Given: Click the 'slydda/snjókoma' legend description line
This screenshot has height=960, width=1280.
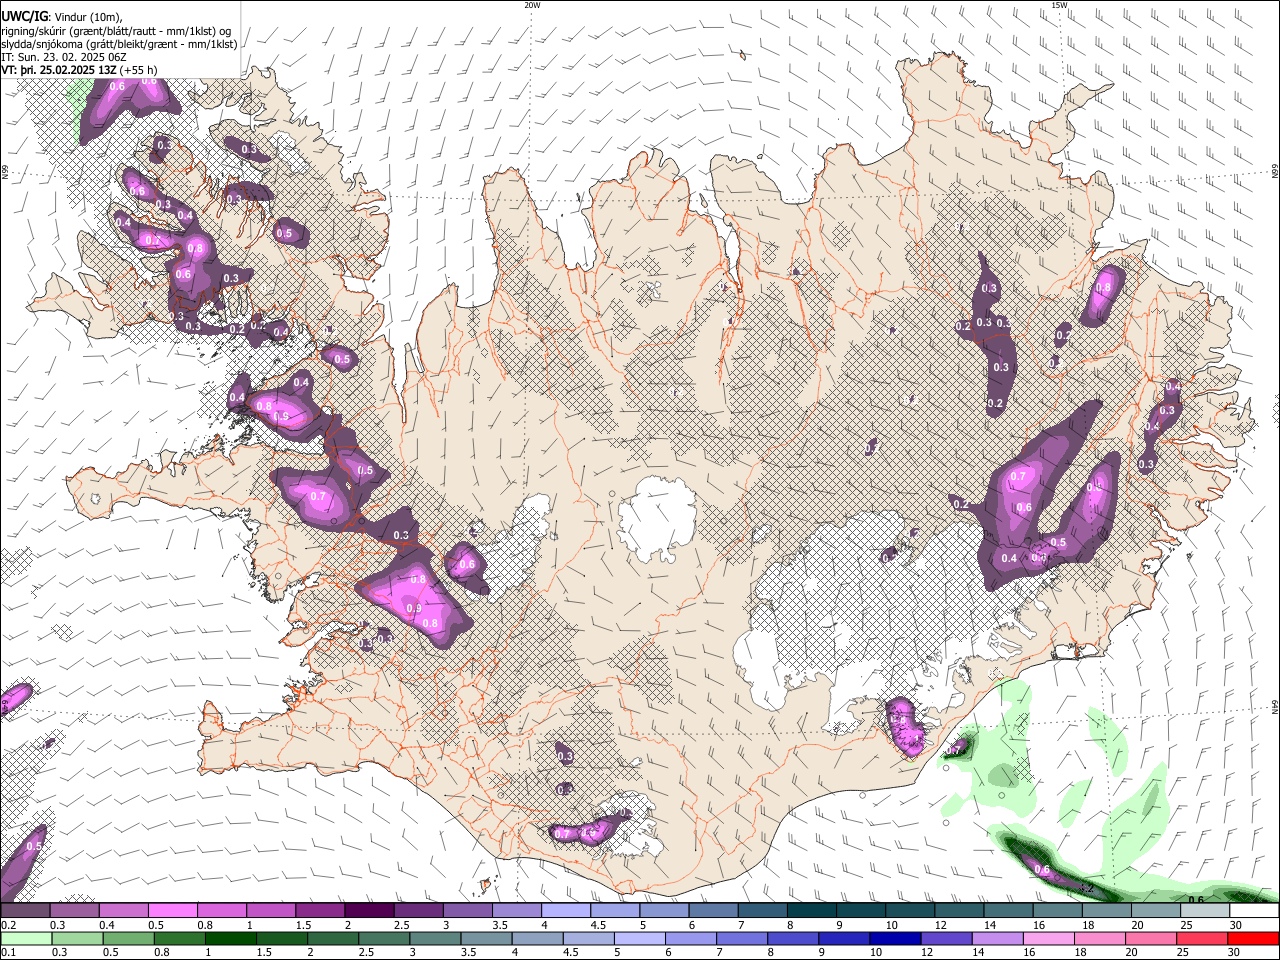Looking at the screenshot, I should pyautogui.click(x=120, y=44).
